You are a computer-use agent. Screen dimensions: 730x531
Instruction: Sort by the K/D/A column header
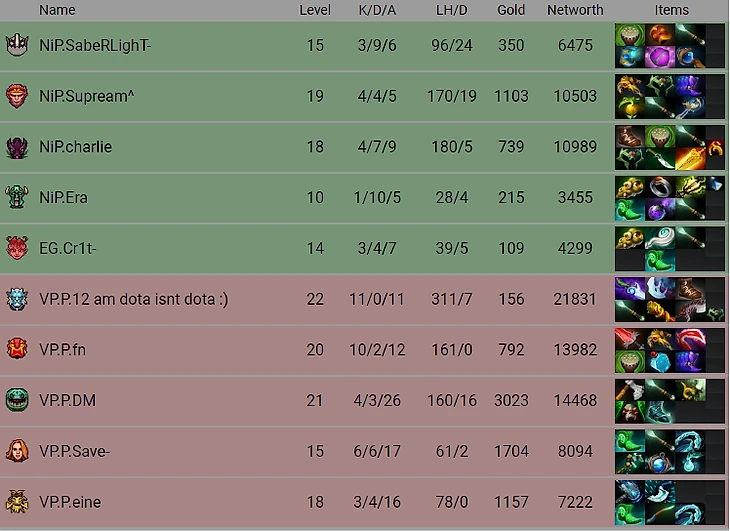pyautogui.click(x=377, y=10)
